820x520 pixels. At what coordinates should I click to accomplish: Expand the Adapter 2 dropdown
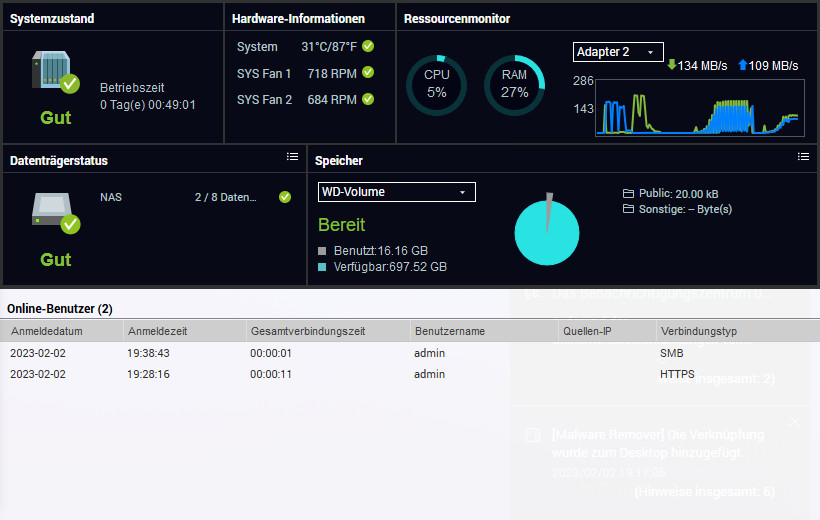pyautogui.click(x=618, y=52)
